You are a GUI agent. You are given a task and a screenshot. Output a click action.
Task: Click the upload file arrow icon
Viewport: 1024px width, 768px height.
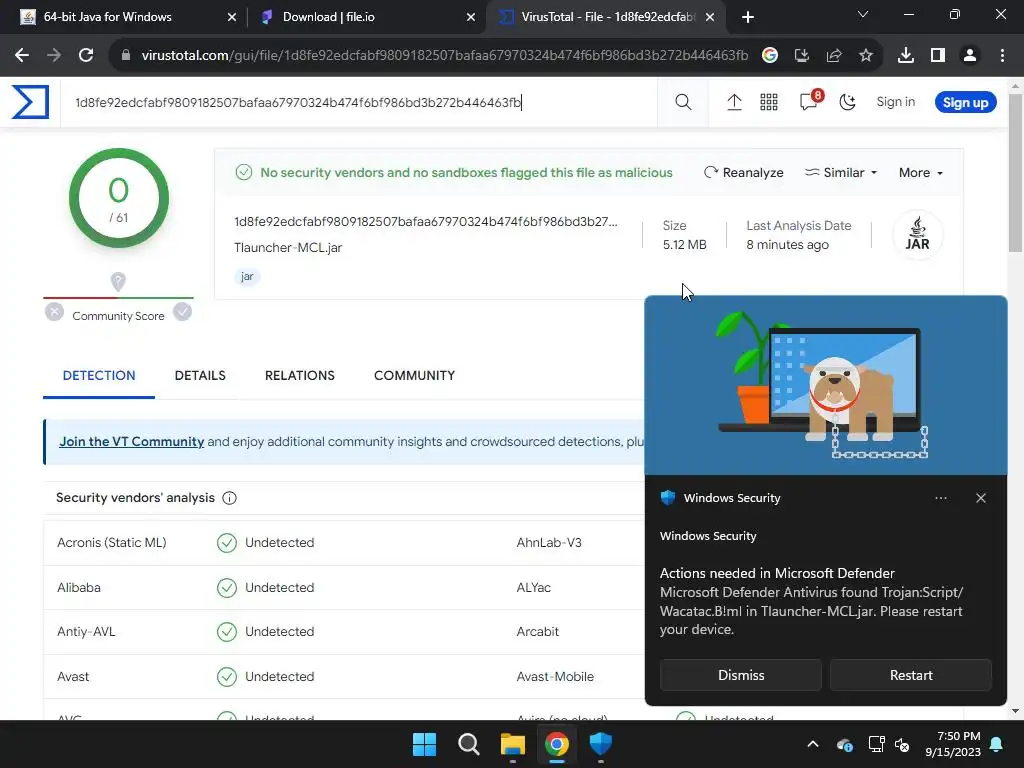pyautogui.click(x=734, y=102)
